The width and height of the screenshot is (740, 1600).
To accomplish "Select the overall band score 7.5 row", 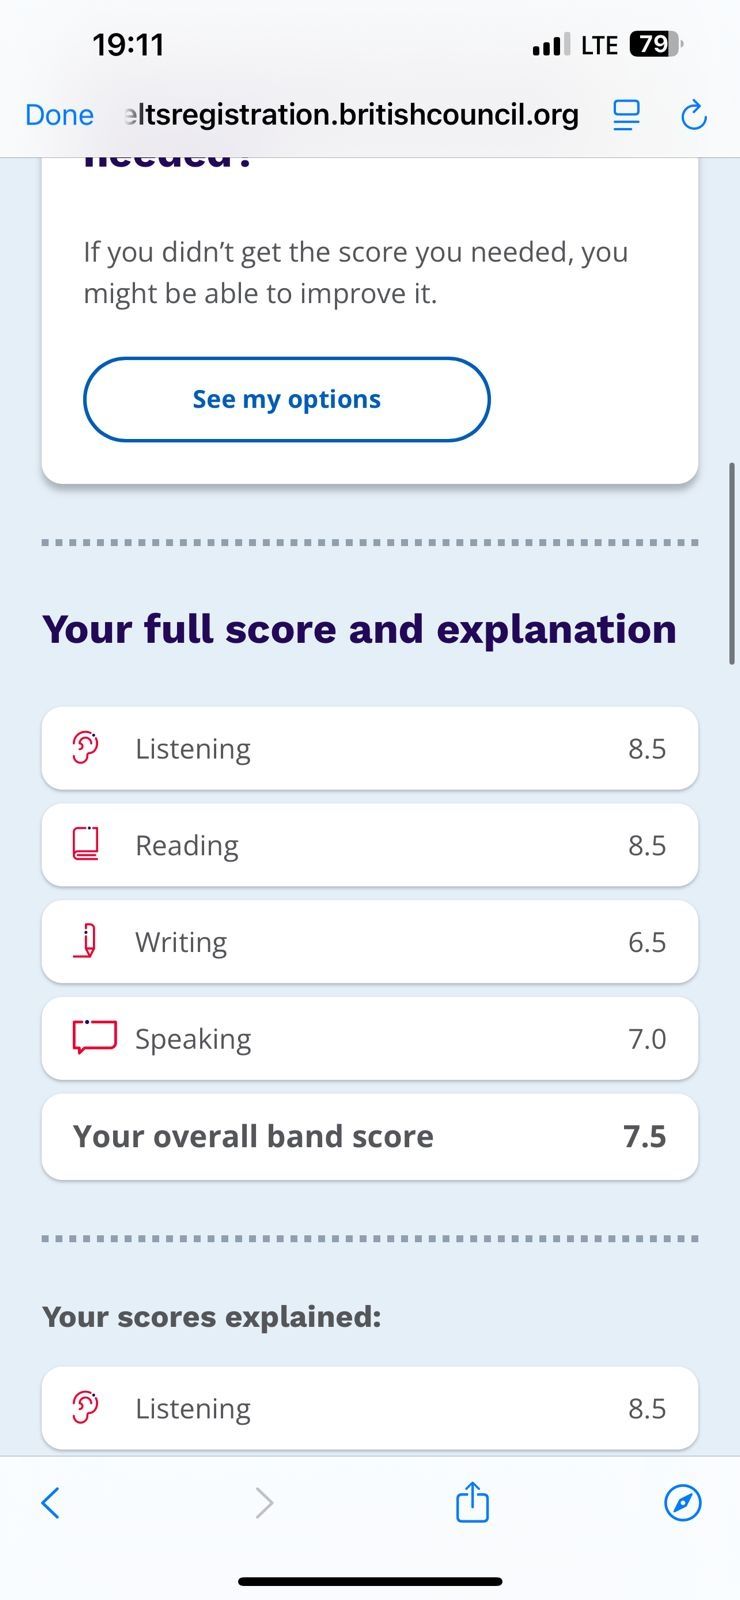I will coord(370,1136).
